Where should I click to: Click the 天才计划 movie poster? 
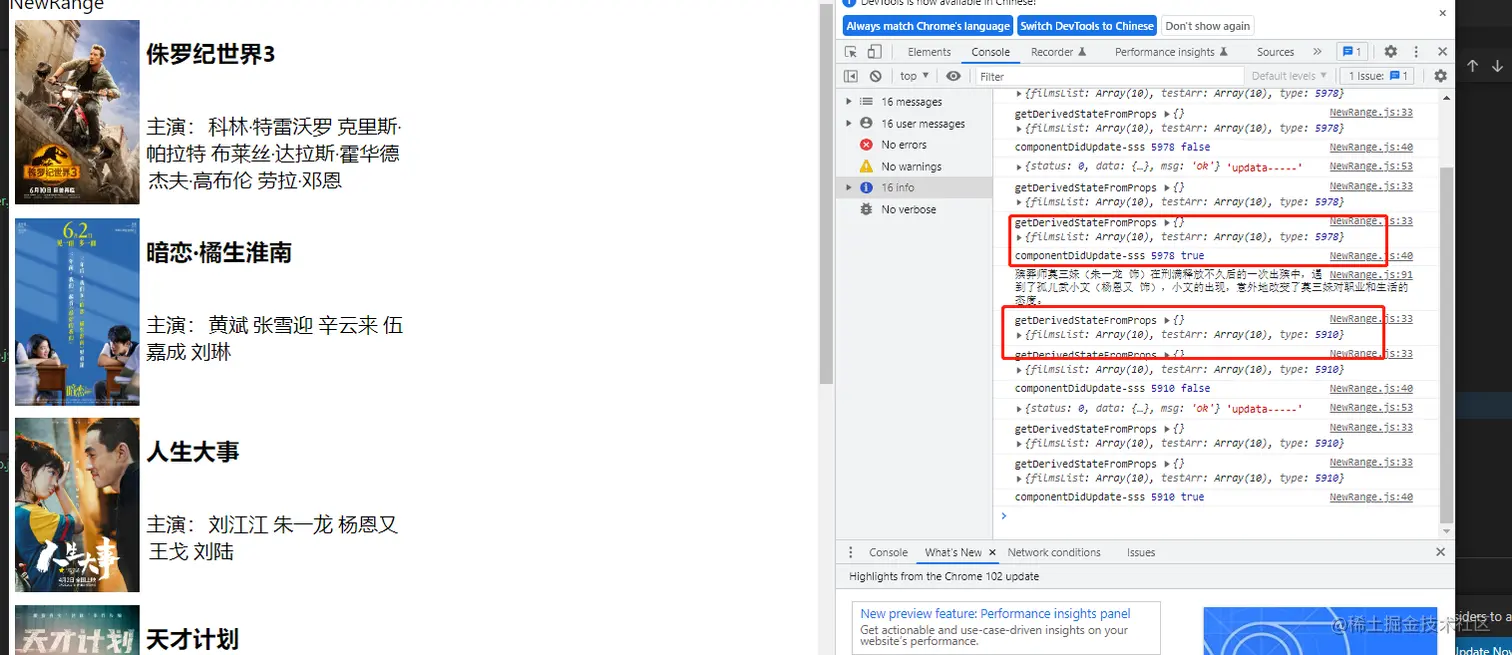(x=77, y=630)
